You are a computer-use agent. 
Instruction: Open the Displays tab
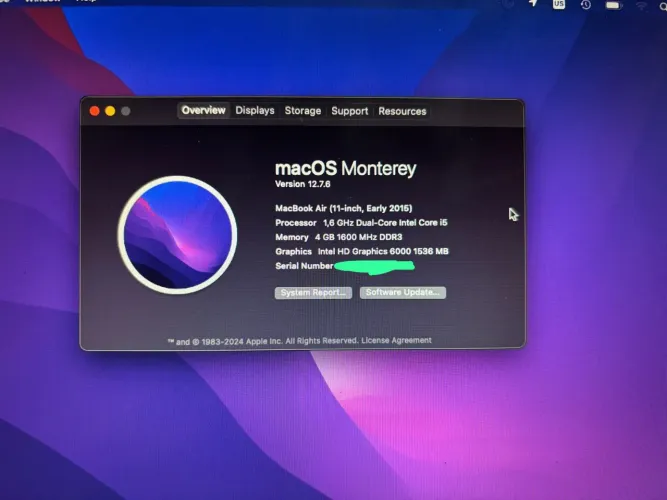click(x=255, y=111)
